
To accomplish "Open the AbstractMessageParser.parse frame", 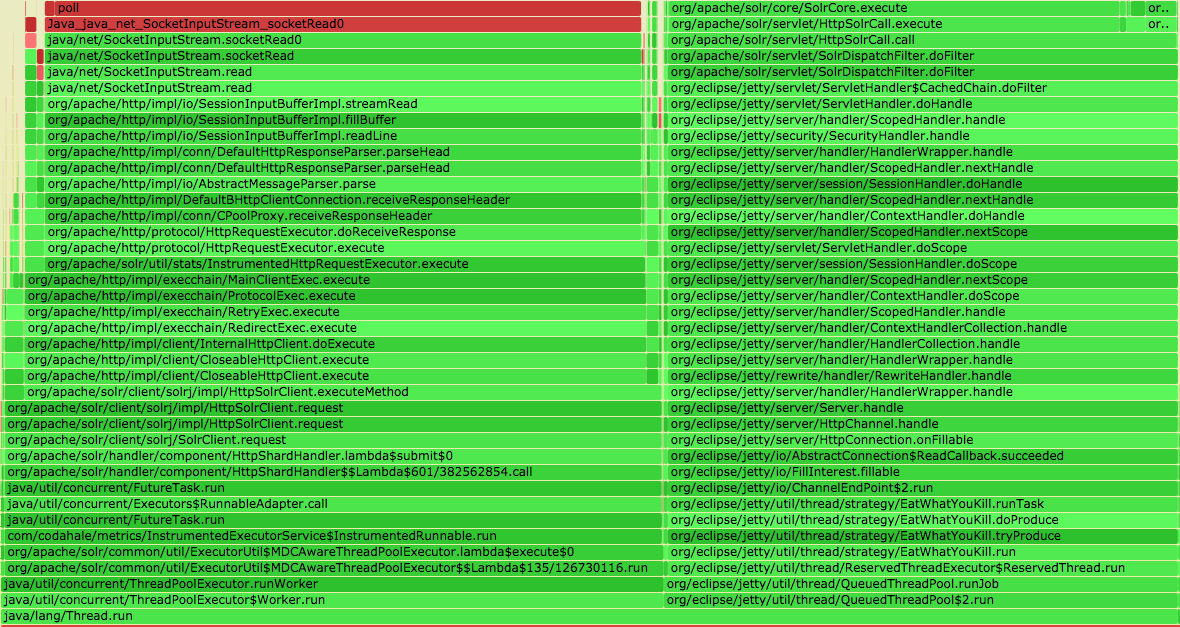I will [x=343, y=184].
